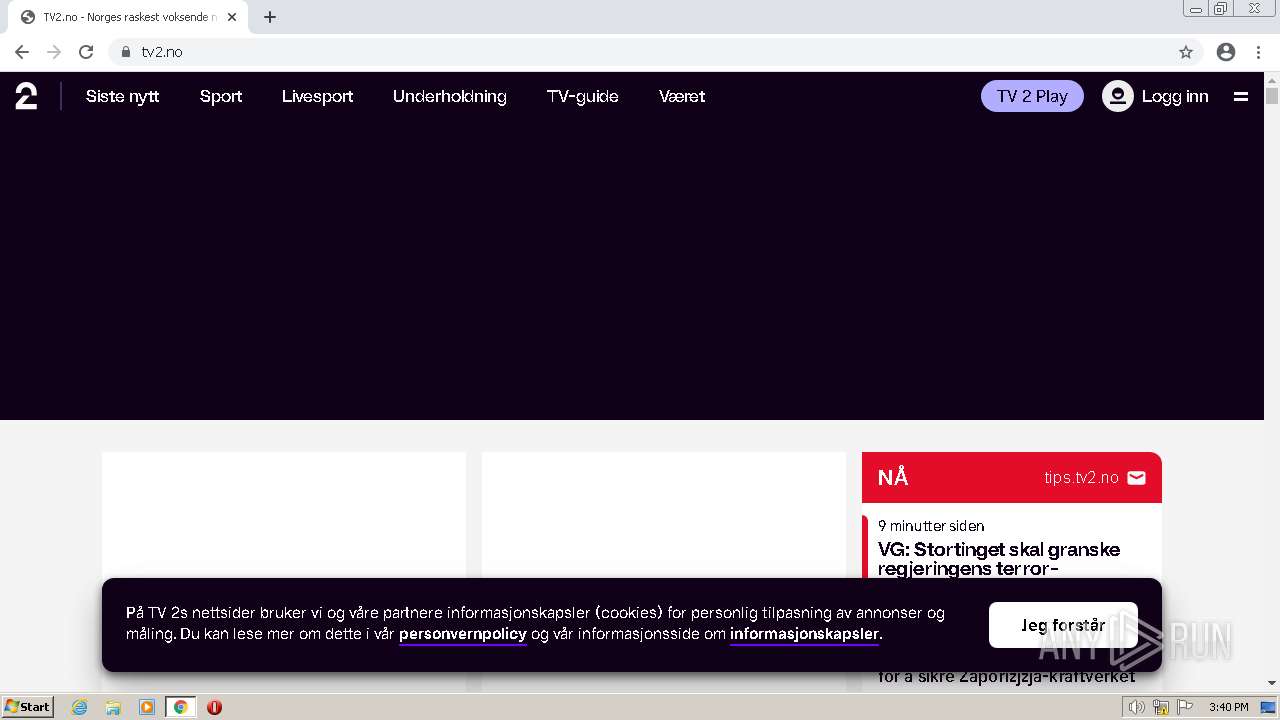
Task: Open the Været weather page
Action: [682, 96]
